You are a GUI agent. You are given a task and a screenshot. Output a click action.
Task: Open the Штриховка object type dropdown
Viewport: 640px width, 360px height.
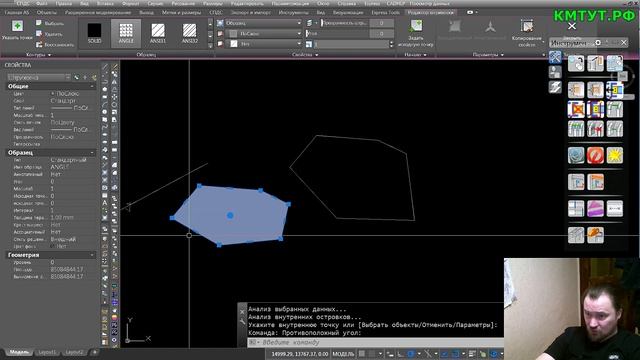(39, 77)
